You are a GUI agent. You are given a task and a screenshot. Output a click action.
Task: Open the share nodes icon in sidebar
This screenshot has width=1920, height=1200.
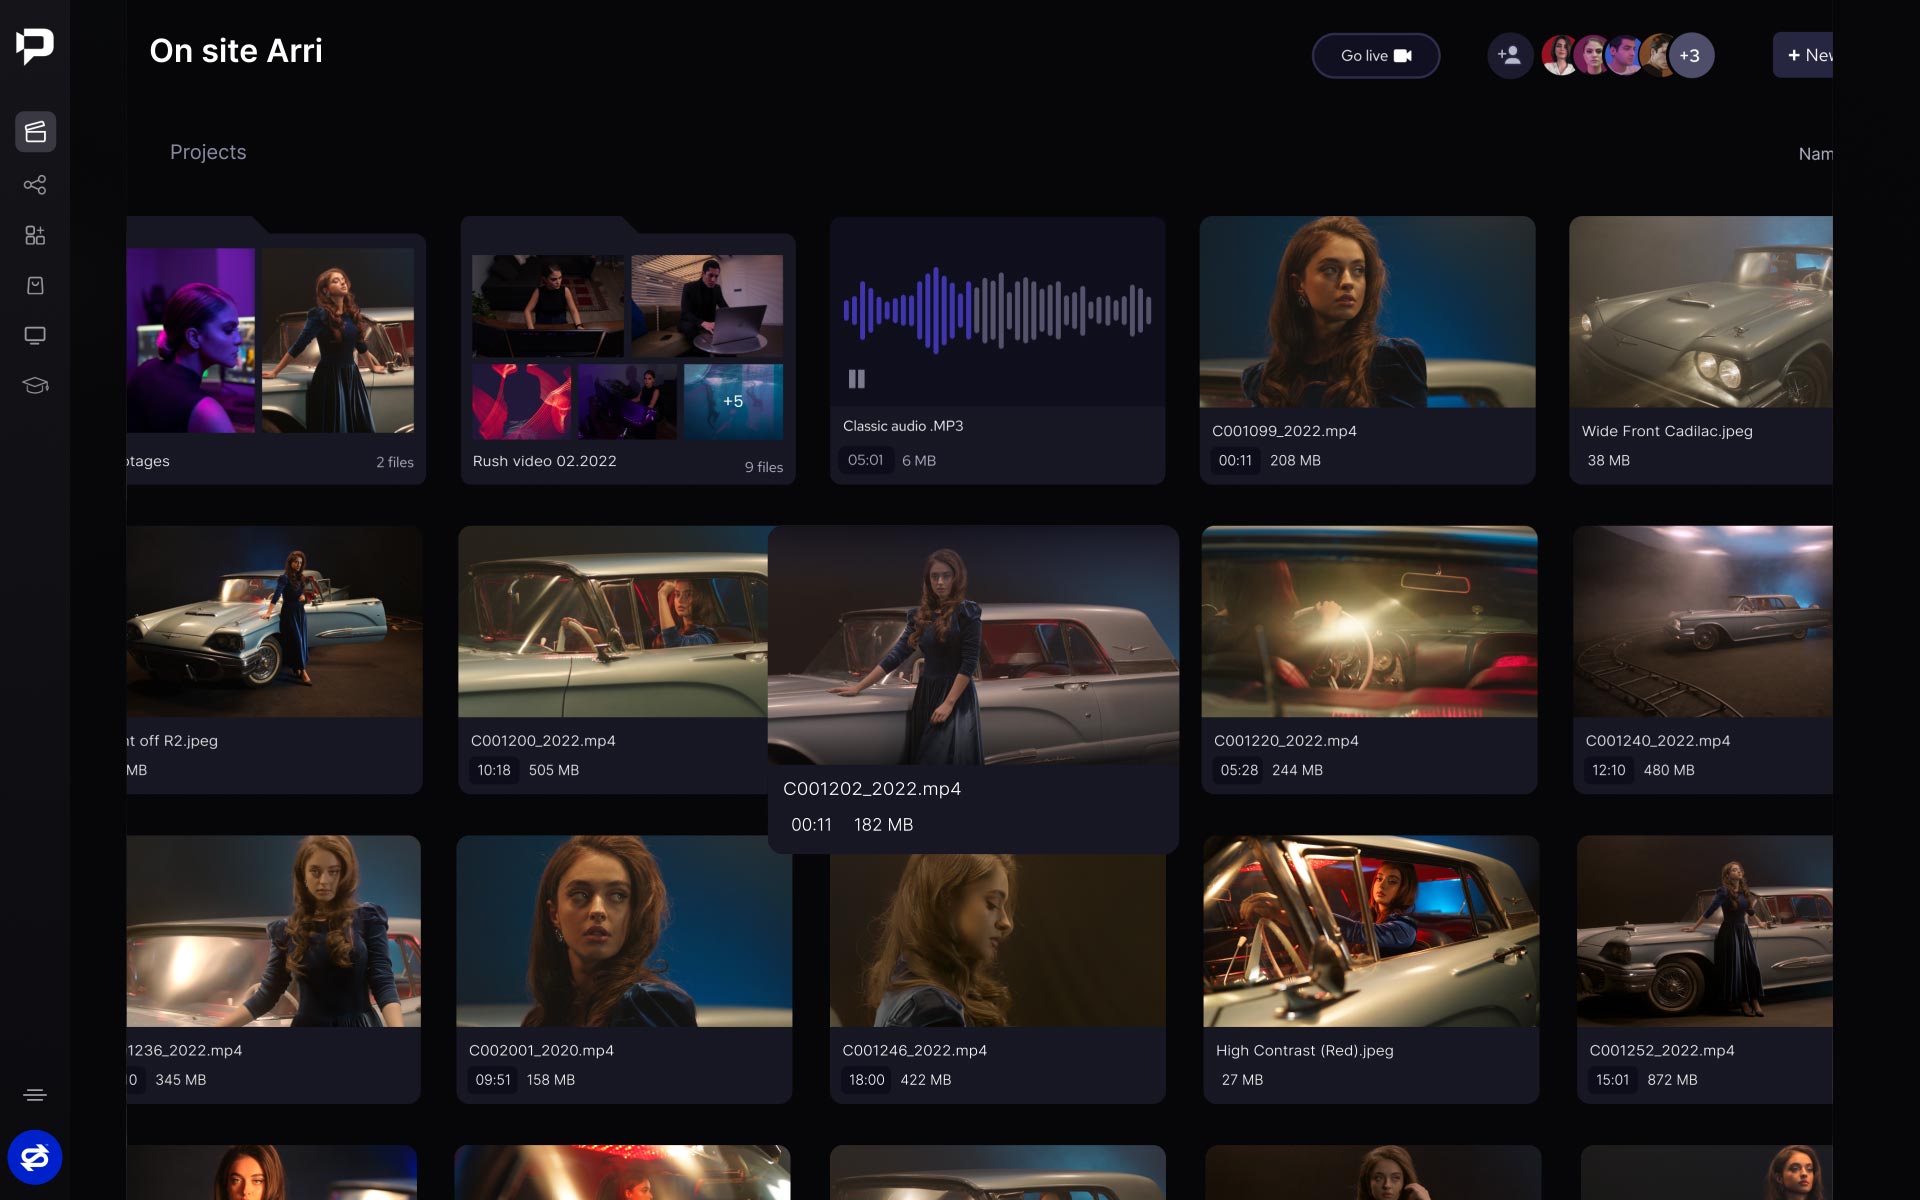(x=35, y=185)
